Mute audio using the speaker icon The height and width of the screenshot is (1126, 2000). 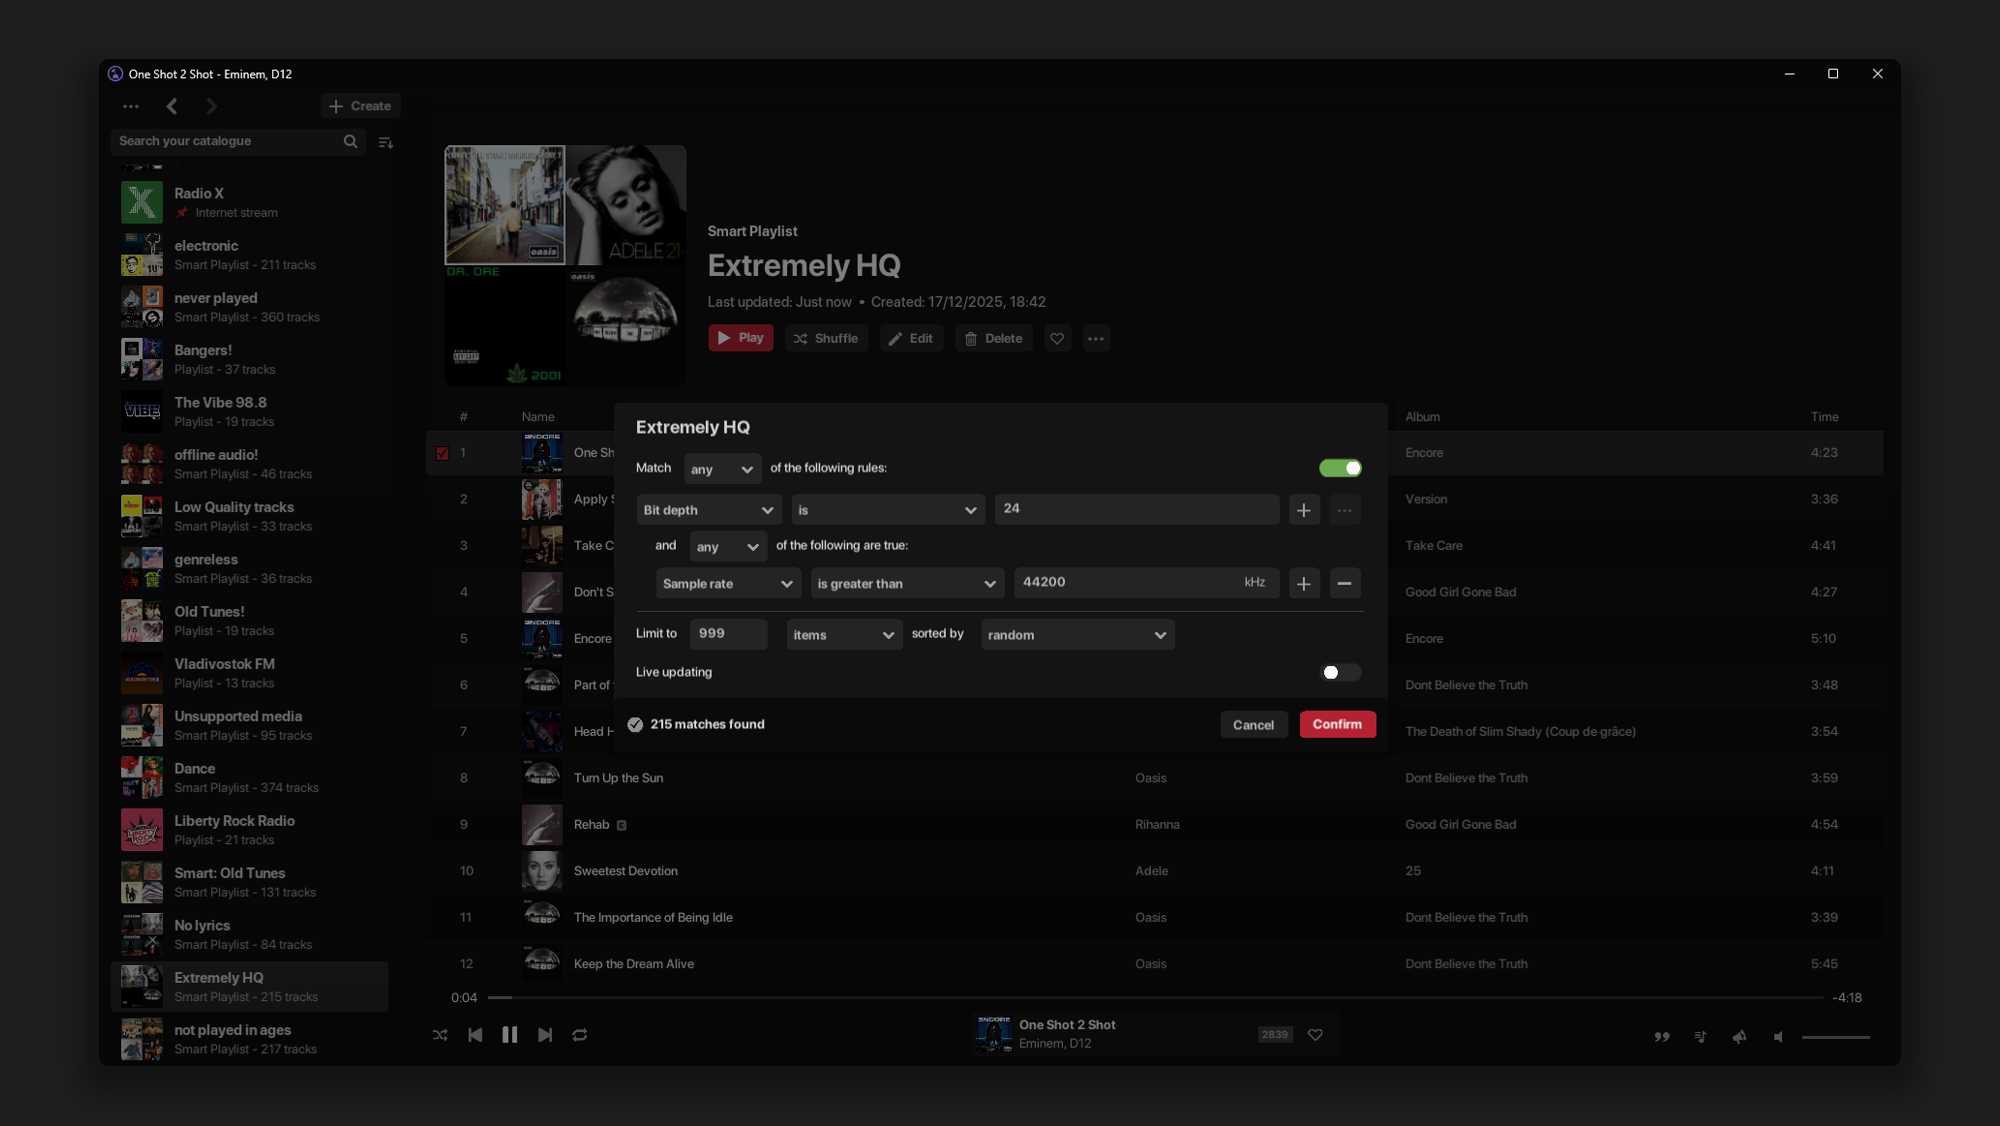coord(1779,1037)
